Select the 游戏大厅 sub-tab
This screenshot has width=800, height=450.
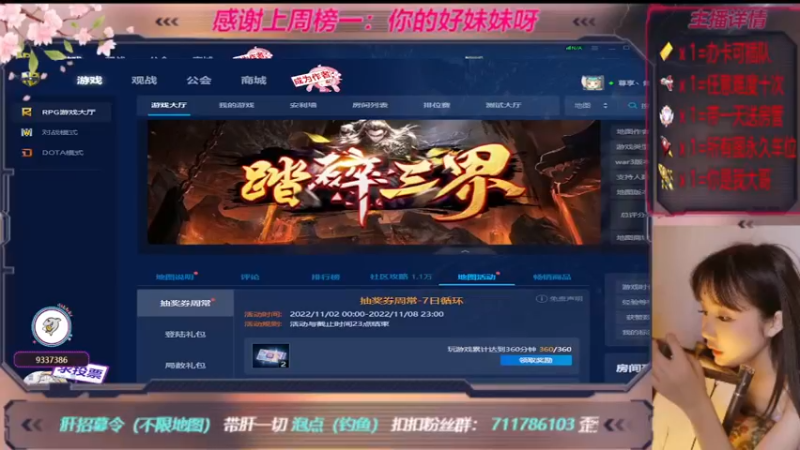click(x=169, y=105)
